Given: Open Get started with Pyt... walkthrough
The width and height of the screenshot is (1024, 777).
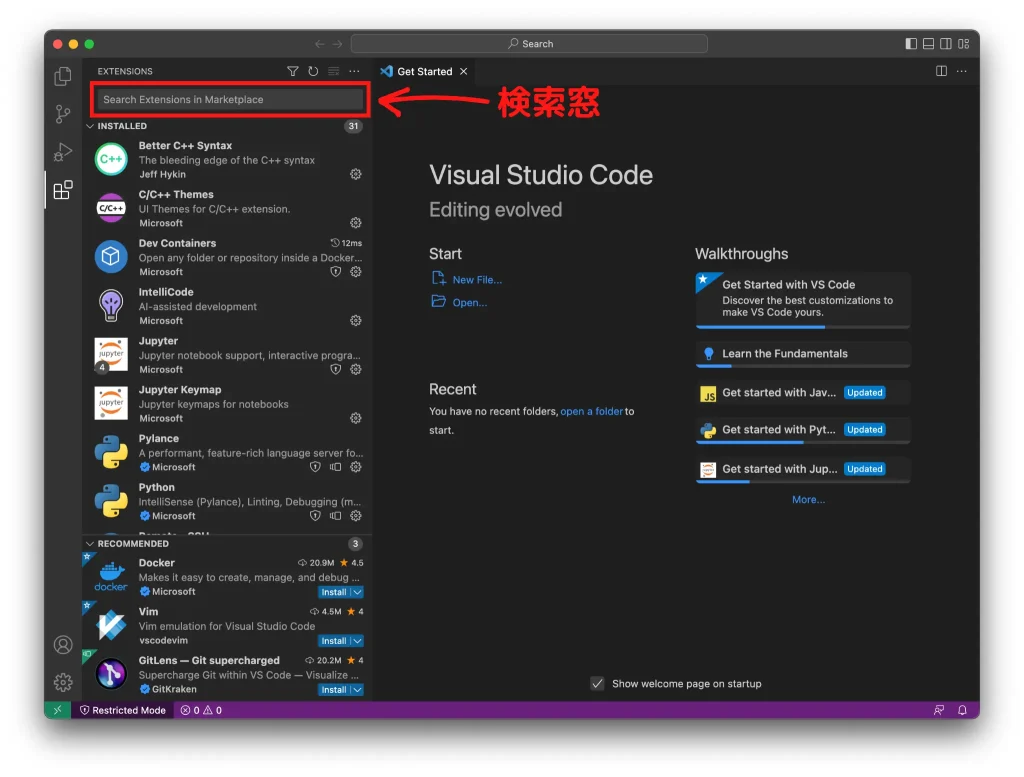Looking at the screenshot, I should point(803,430).
